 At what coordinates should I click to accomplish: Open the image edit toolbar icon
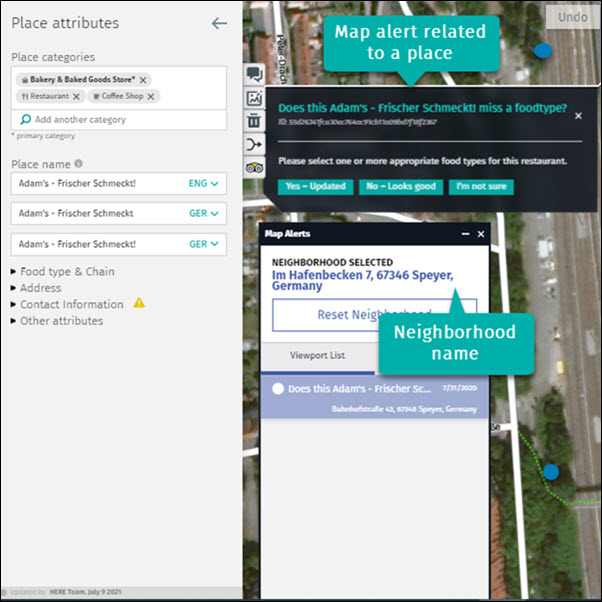coord(254,98)
